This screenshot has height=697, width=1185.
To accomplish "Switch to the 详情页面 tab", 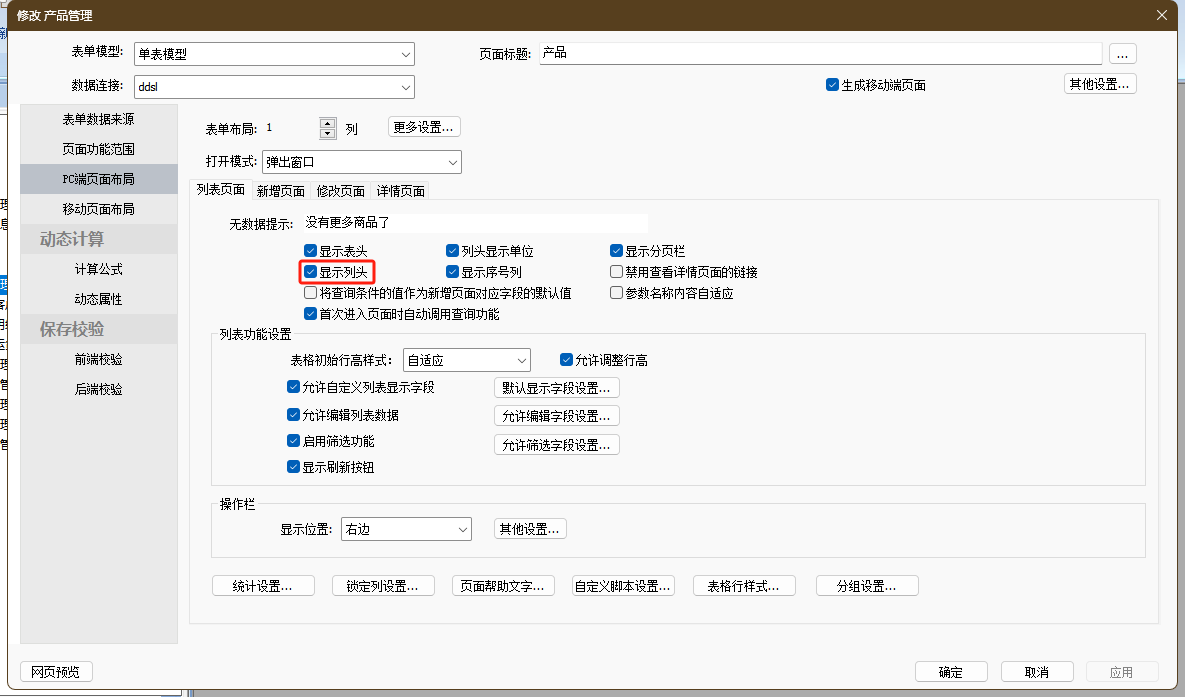I will click(400, 191).
